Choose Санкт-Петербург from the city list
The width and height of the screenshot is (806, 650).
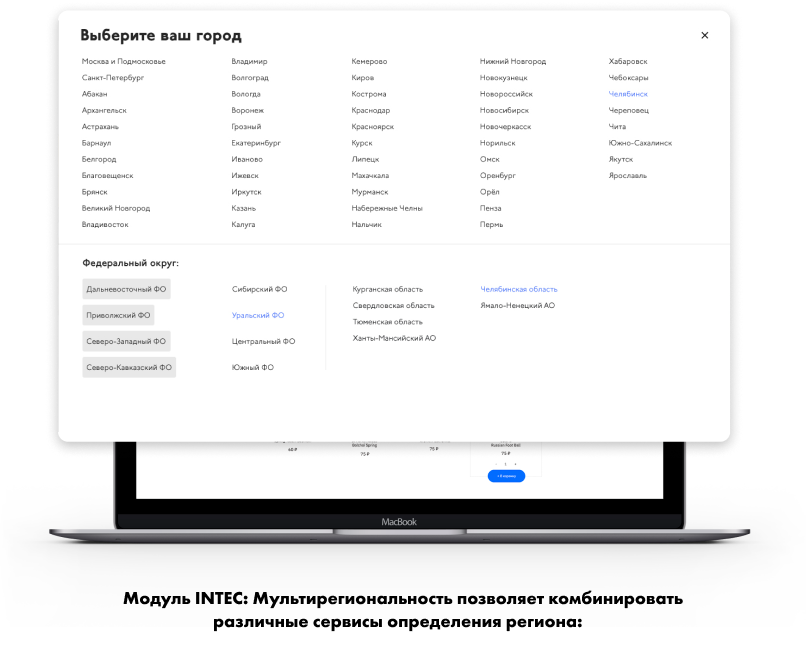click(x=113, y=78)
